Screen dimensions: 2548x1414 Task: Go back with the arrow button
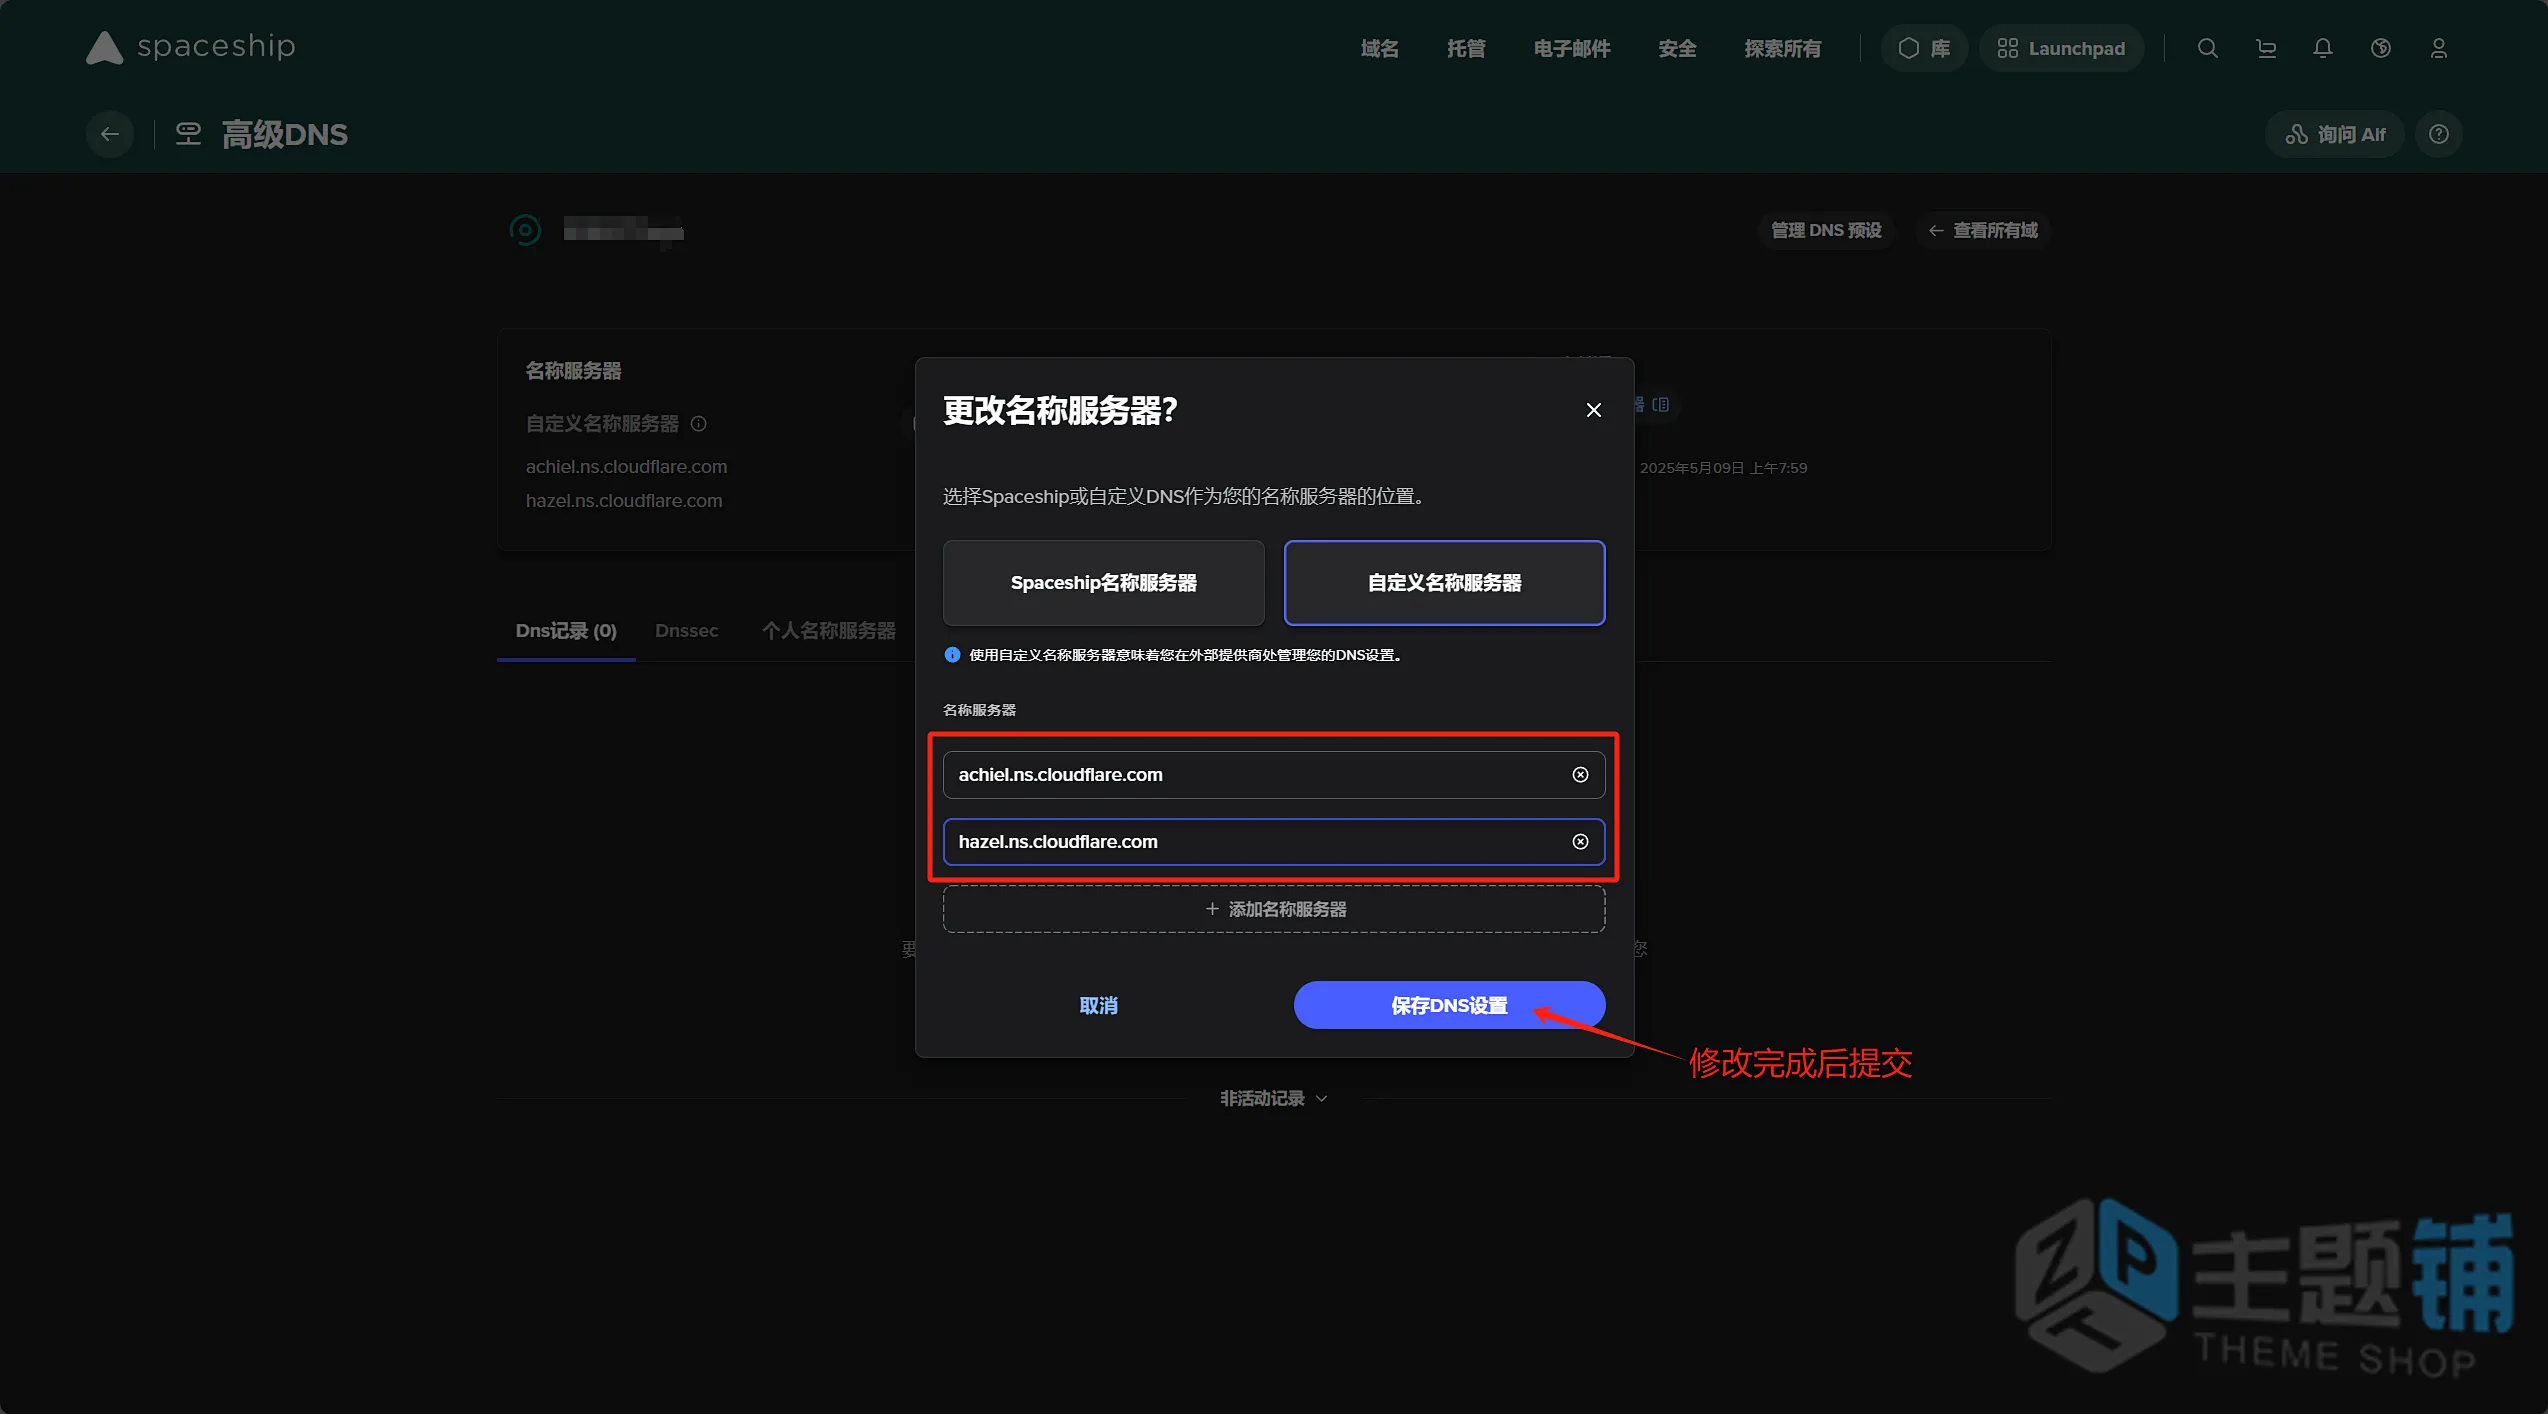coord(110,134)
